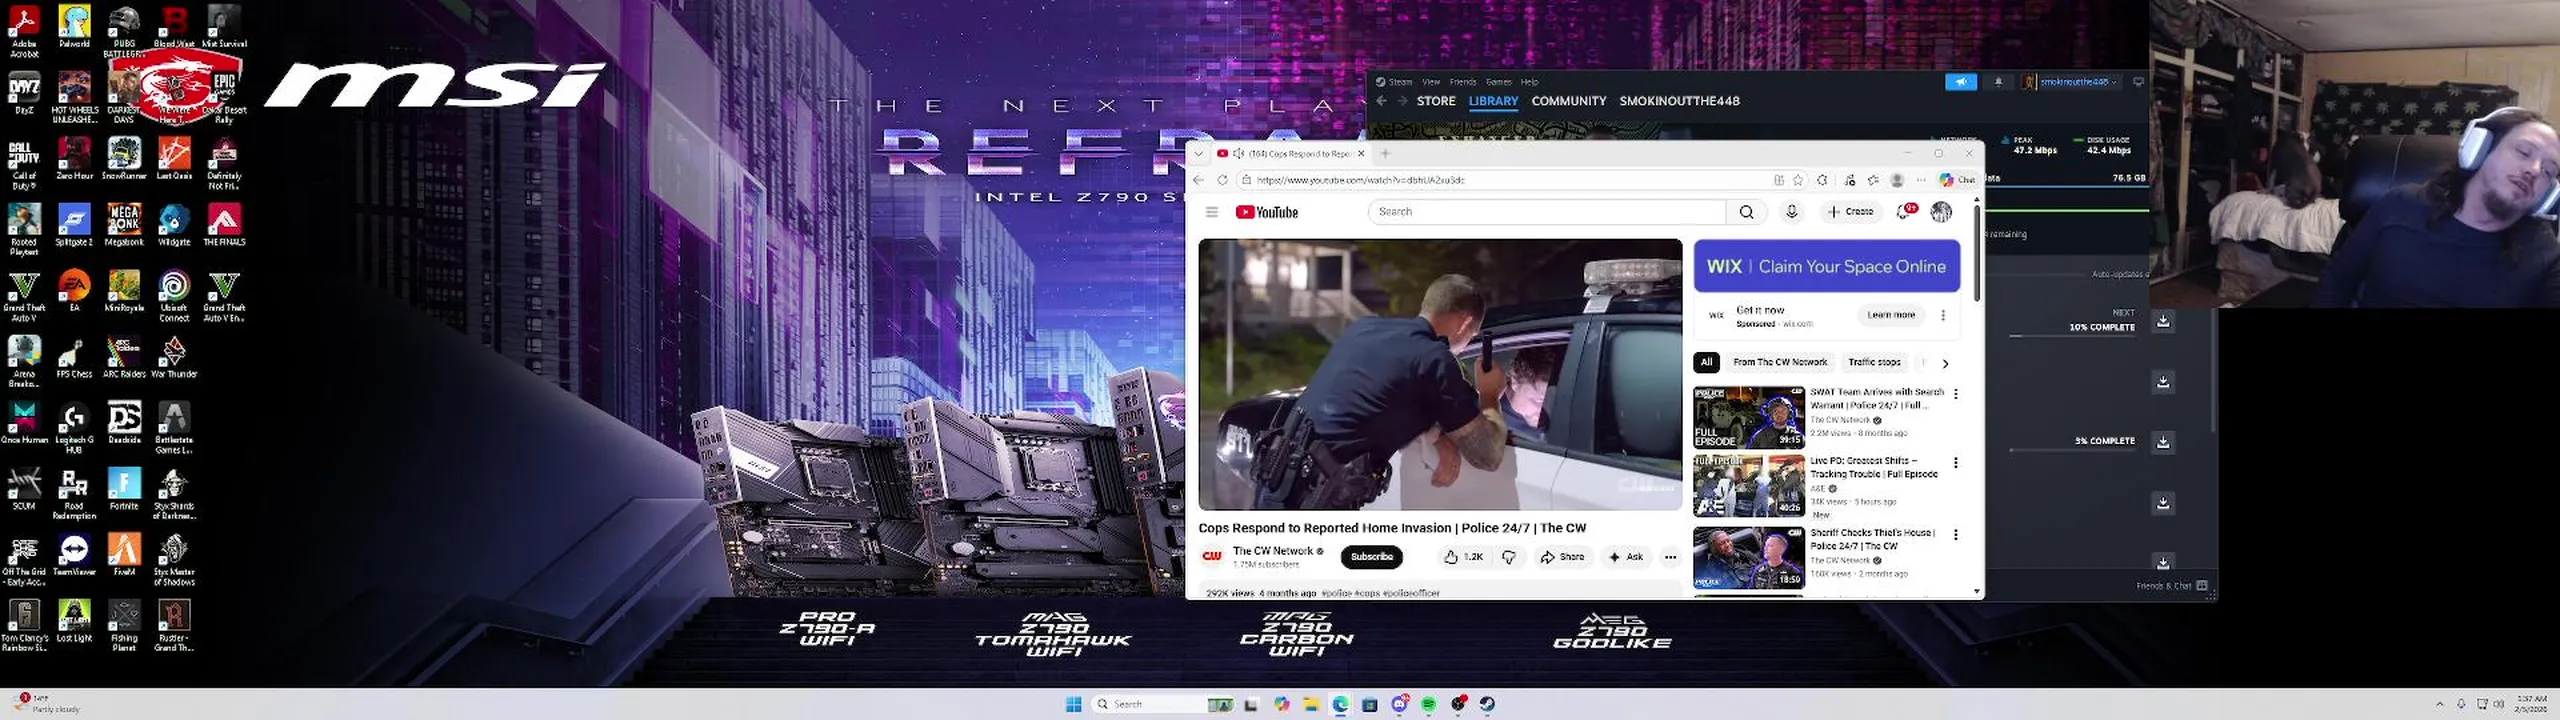Launch Logitech G HUB desktop shortcut
Image resolution: width=2560 pixels, height=720 pixels.
click(x=74, y=428)
